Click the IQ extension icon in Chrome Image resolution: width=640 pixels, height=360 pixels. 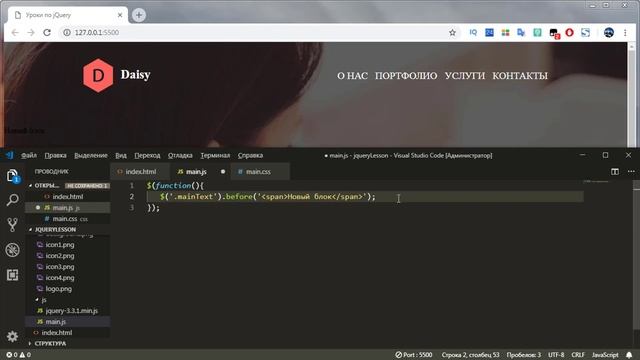pyautogui.click(x=473, y=33)
